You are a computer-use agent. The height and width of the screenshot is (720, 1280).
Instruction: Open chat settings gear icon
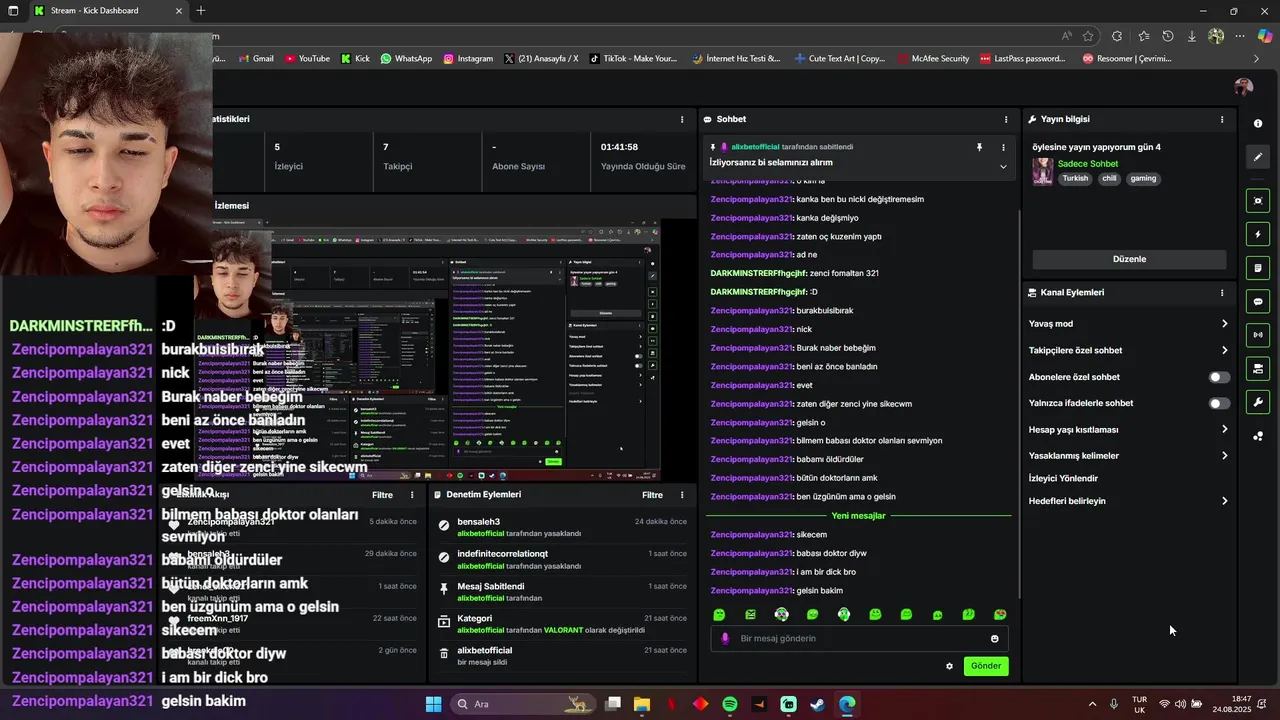point(949,666)
